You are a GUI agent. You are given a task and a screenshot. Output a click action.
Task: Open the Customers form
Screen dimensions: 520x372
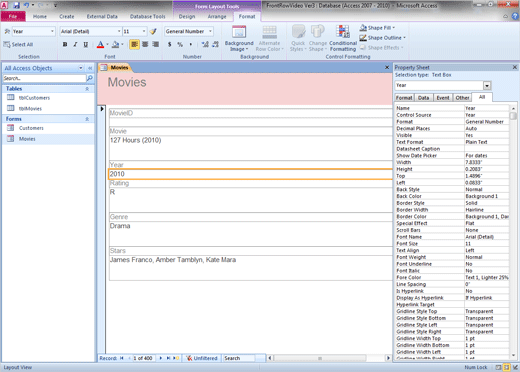coord(31,128)
